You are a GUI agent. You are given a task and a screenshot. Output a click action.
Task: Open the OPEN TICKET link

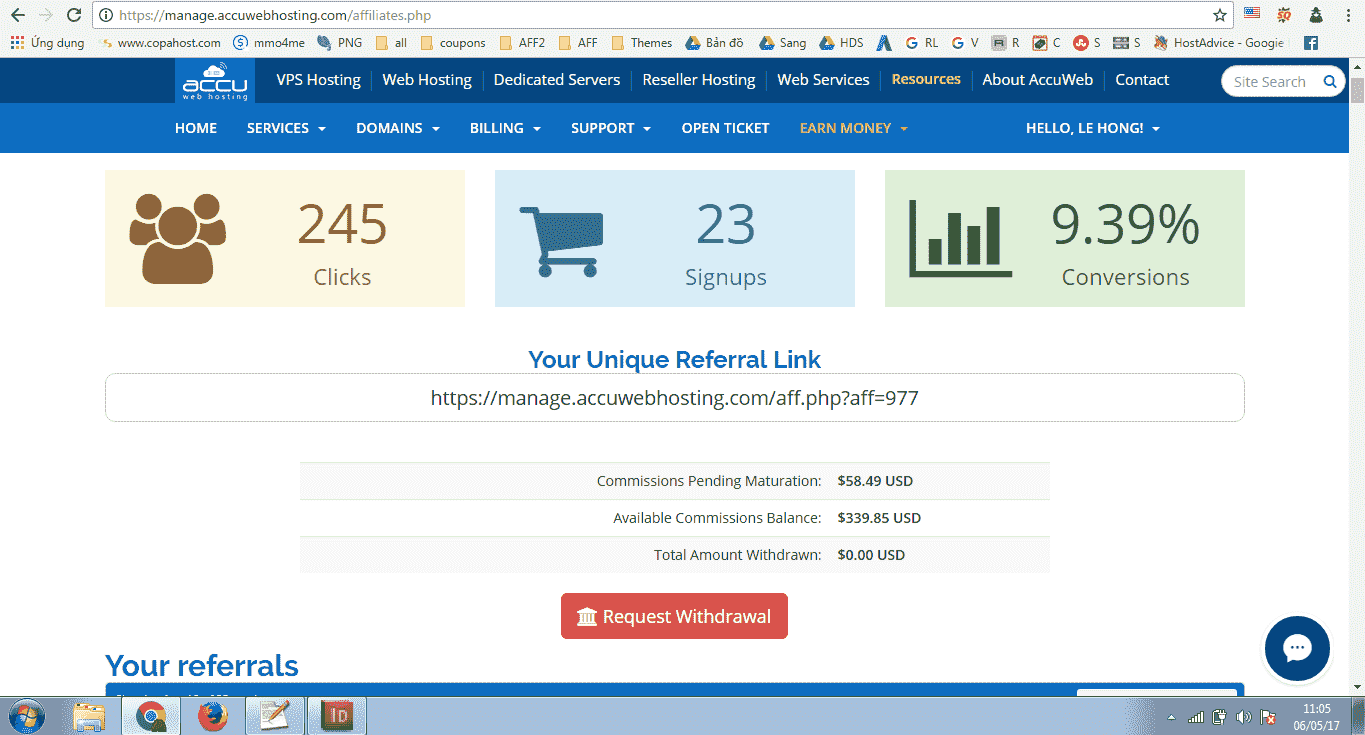pos(725,128)
